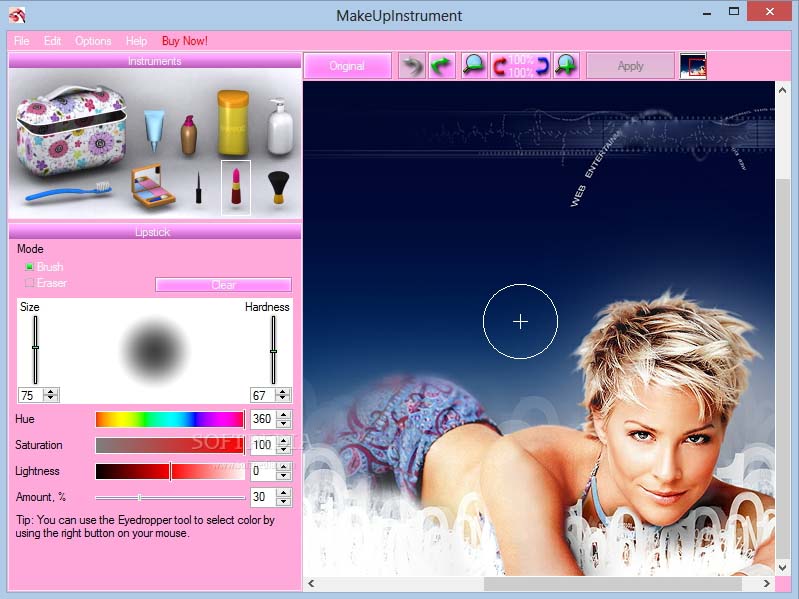Image resolution: width=799 pixels, height=599 pixels.
Task: Select the lipstick instrument
Action: click(x=236, y=186)
